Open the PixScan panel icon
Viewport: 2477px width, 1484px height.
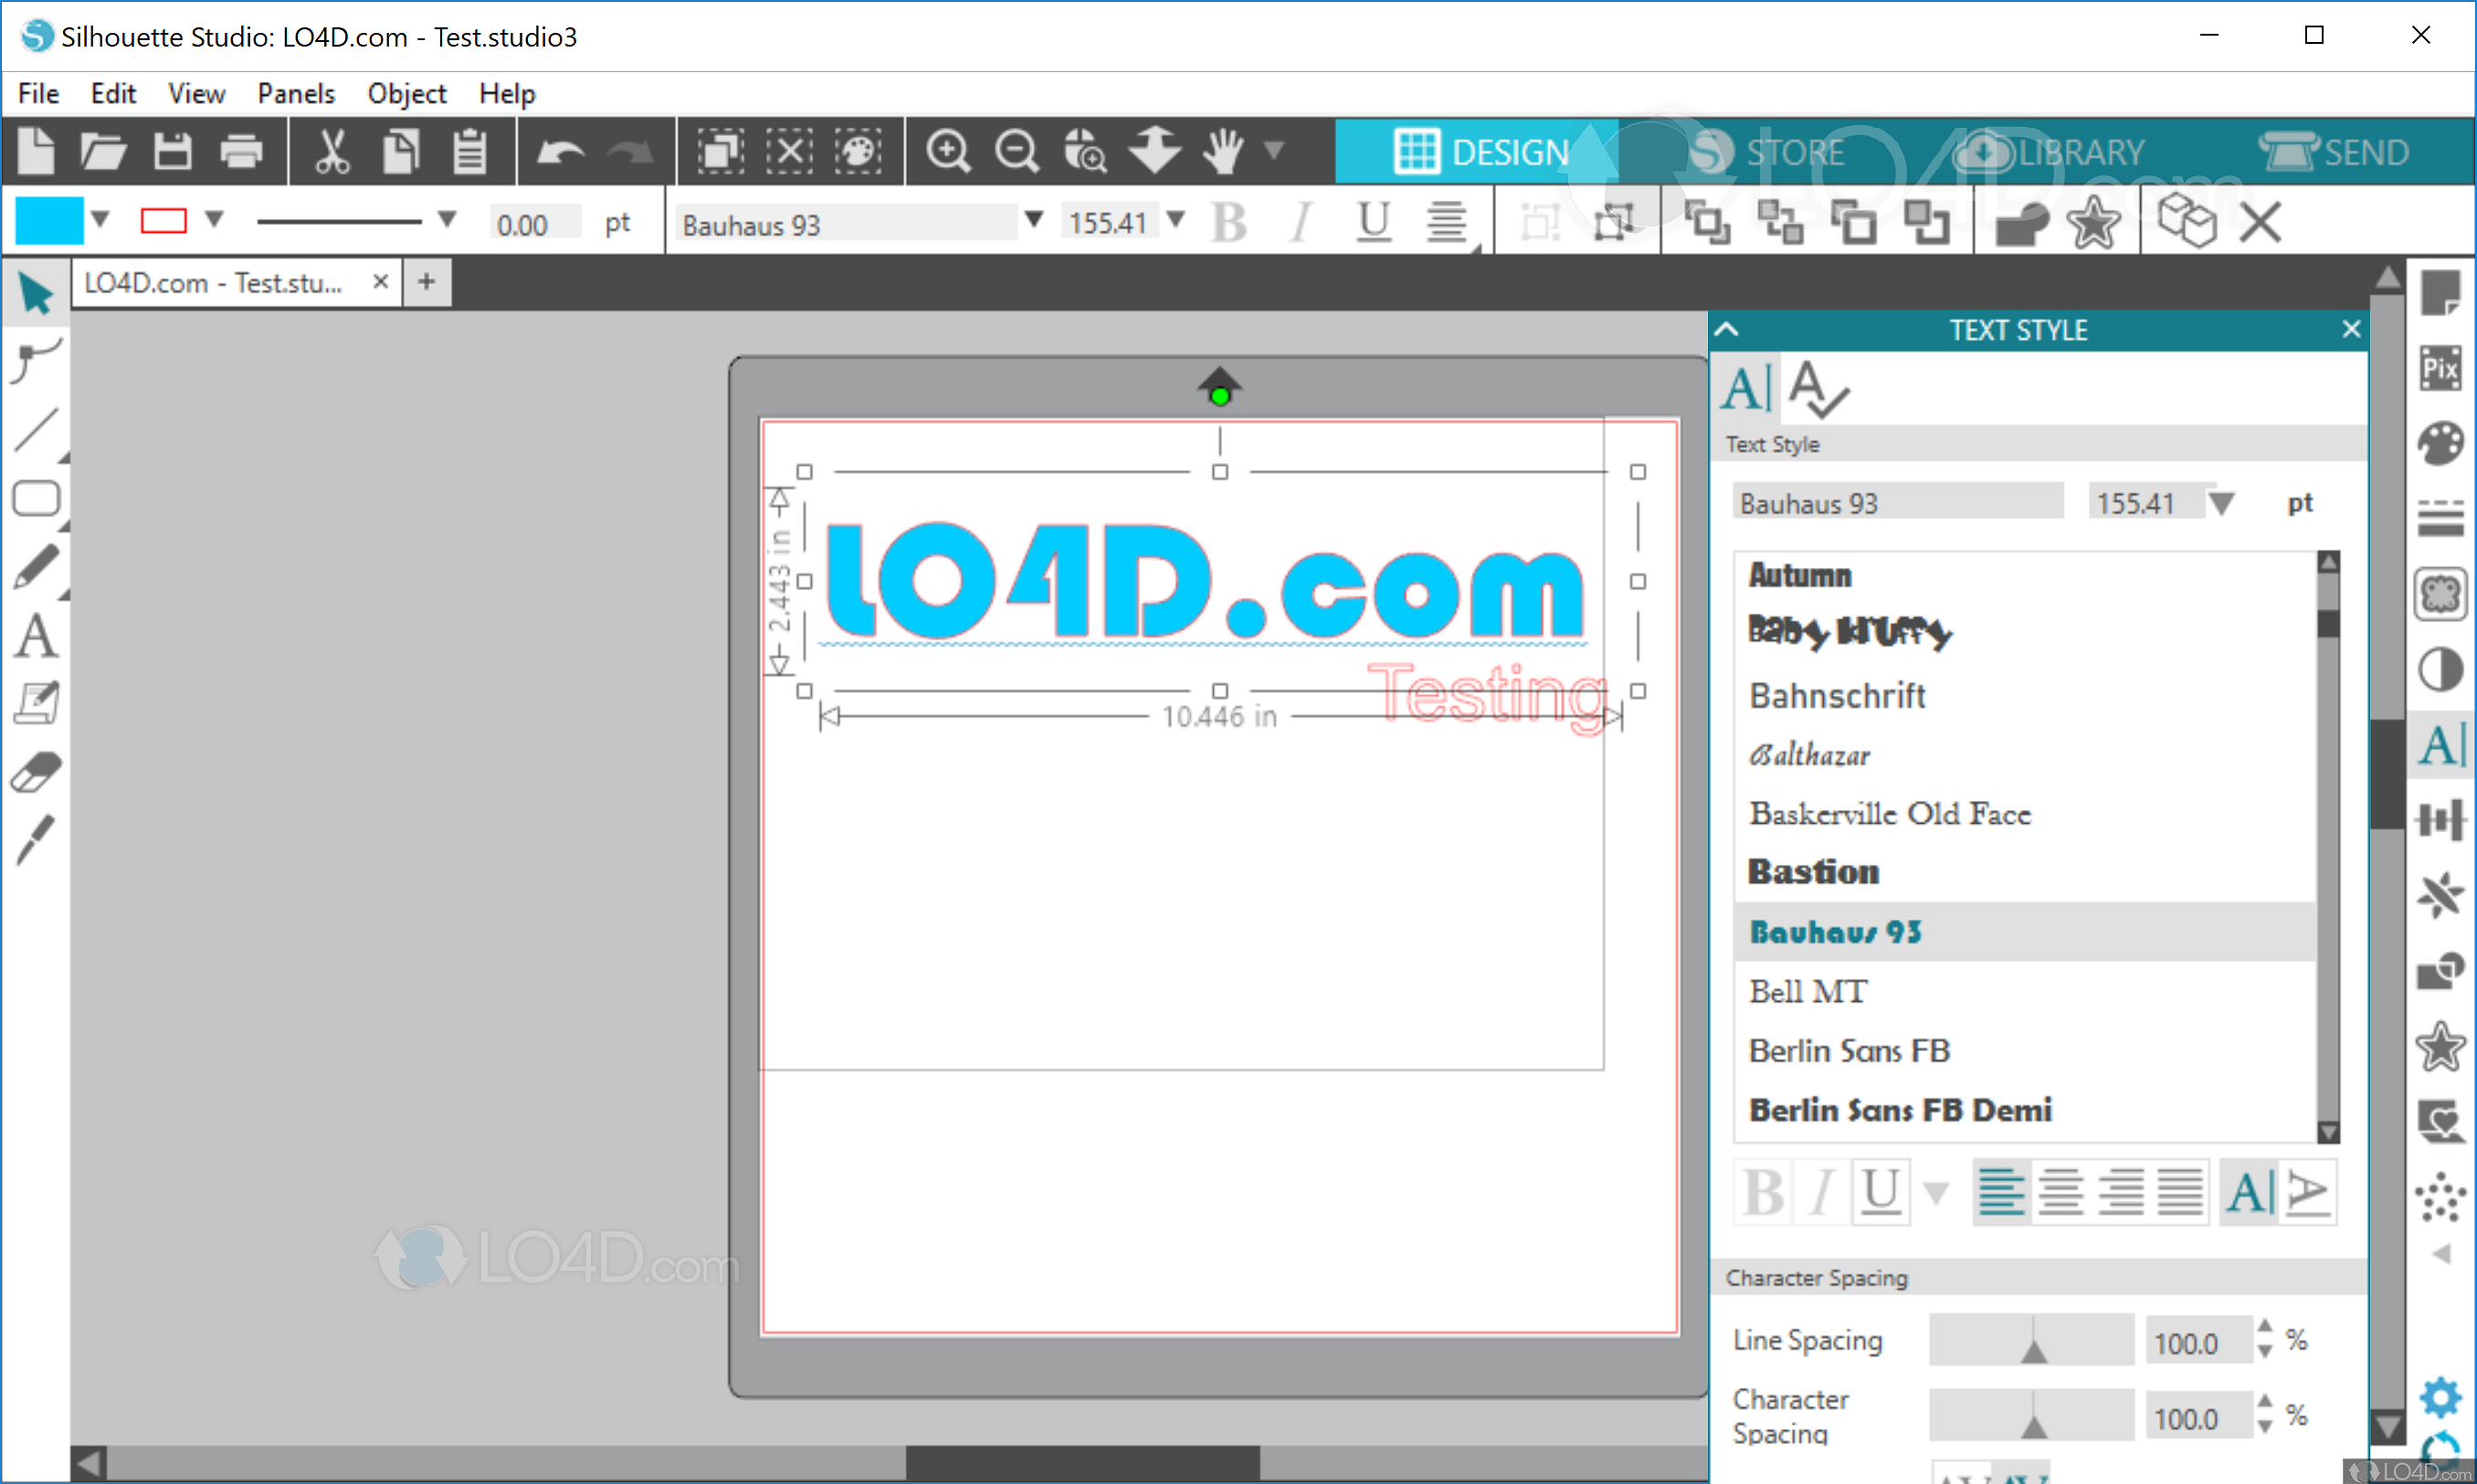point(2439,368)
